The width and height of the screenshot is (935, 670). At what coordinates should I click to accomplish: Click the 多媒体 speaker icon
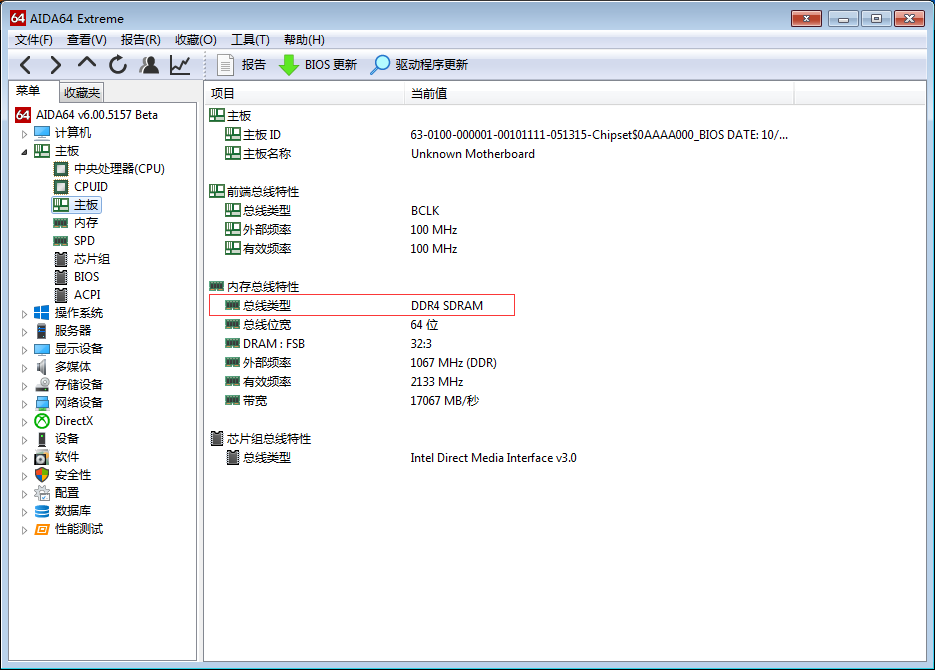click(x=42, y=367)
